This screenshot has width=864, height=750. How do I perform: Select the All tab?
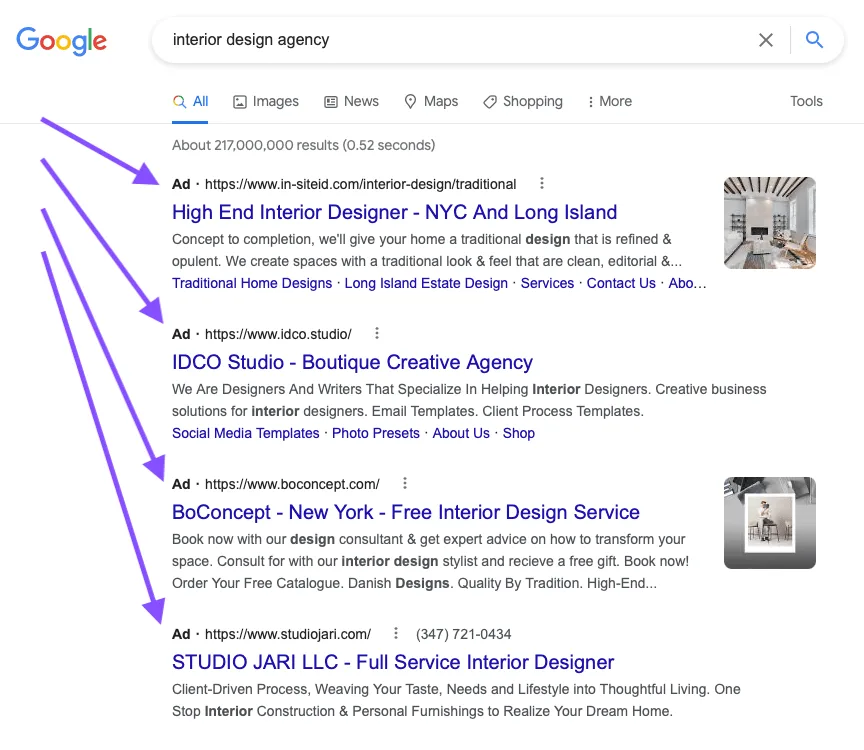(190, 101)
